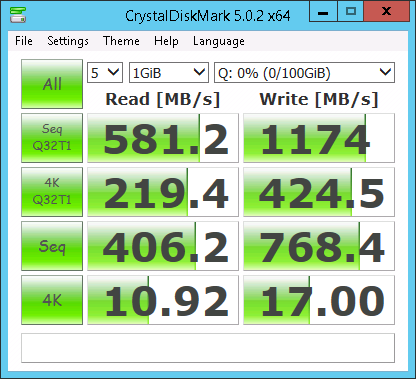Expand the drive dropdown showing Q: 0%
Viewport: 416px width, 379px height.
(x=304, y=72)
